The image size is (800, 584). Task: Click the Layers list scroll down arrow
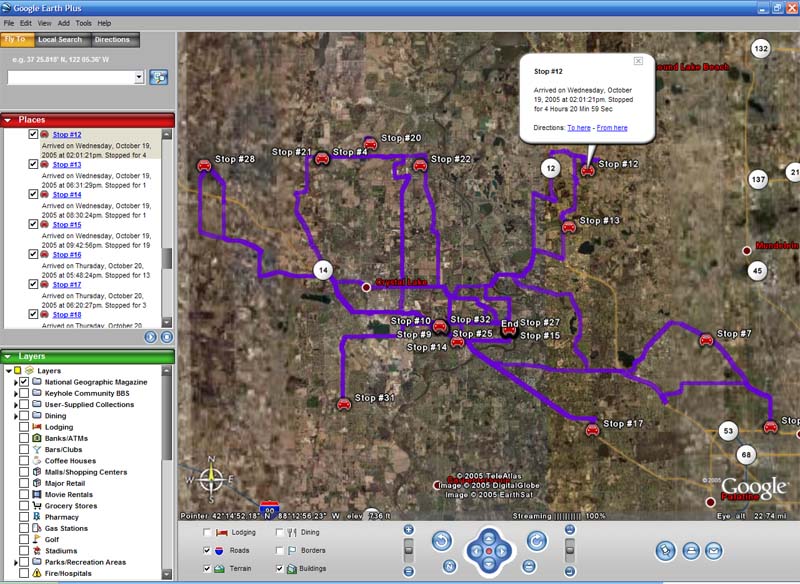click(167, 575)
